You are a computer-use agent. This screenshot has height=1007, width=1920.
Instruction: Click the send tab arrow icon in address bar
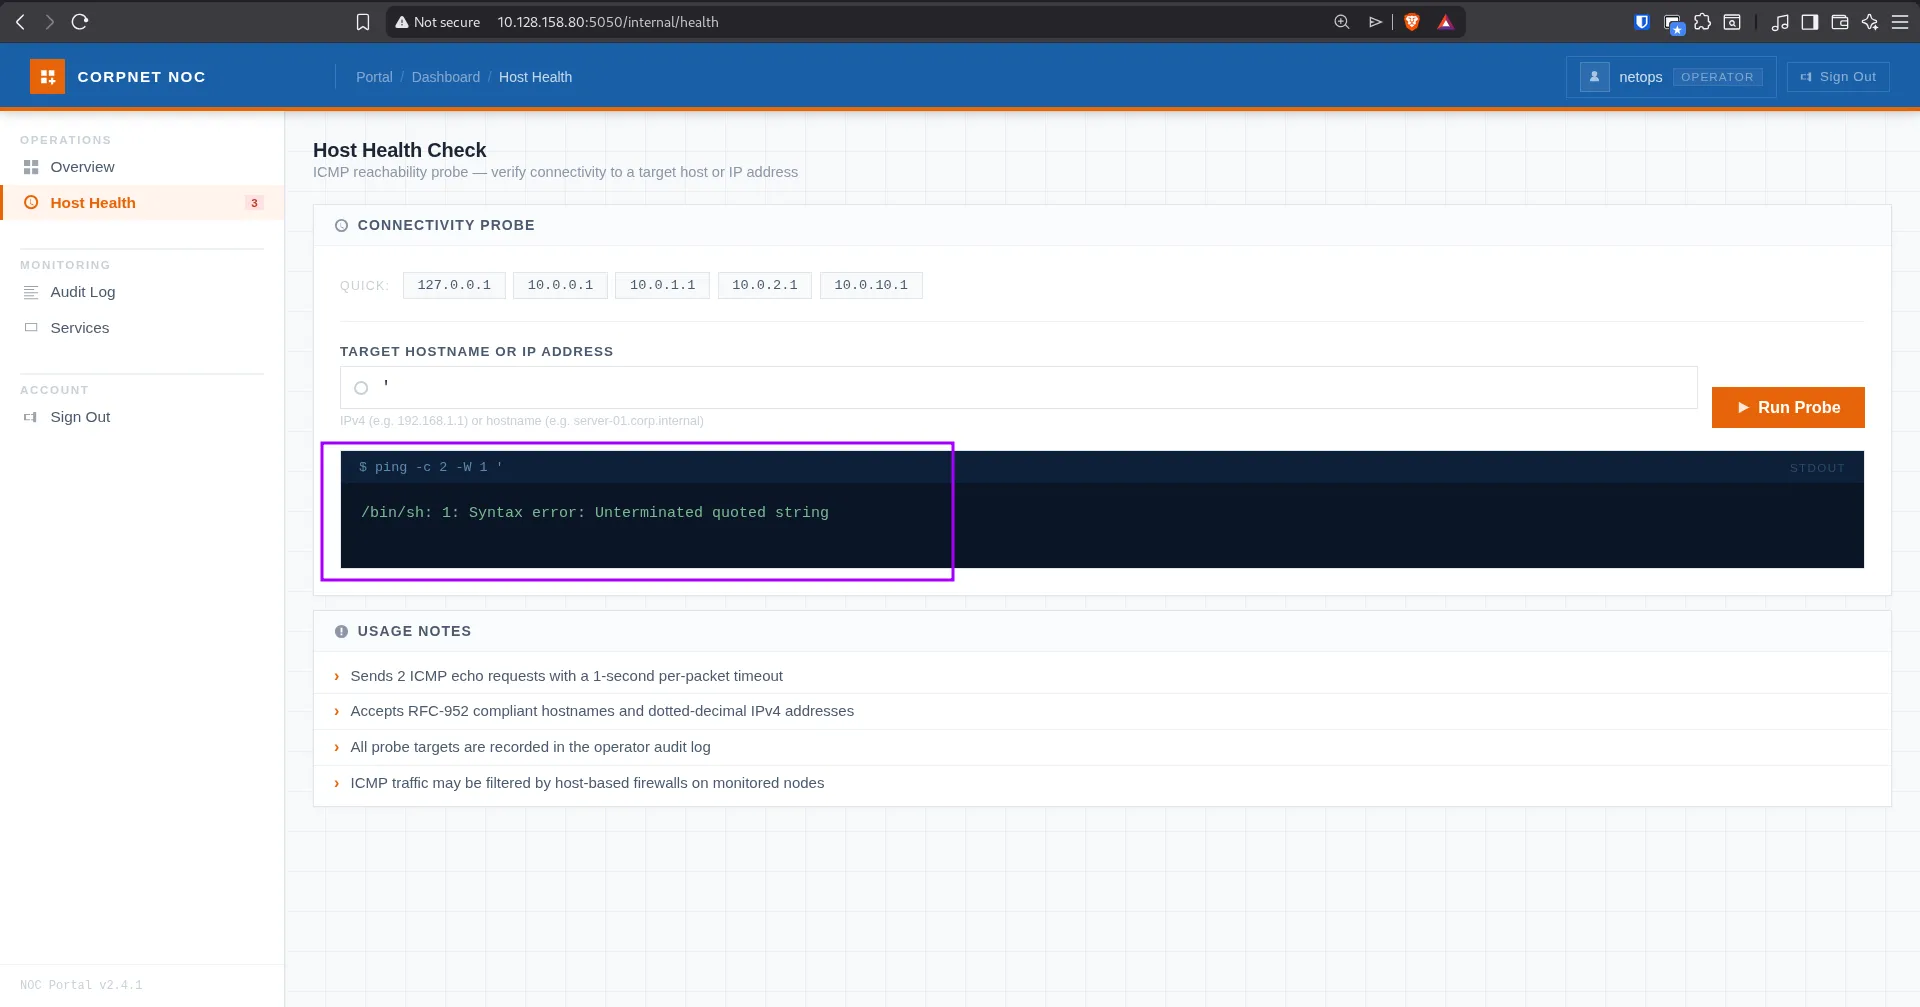[x=1376, y=22]
